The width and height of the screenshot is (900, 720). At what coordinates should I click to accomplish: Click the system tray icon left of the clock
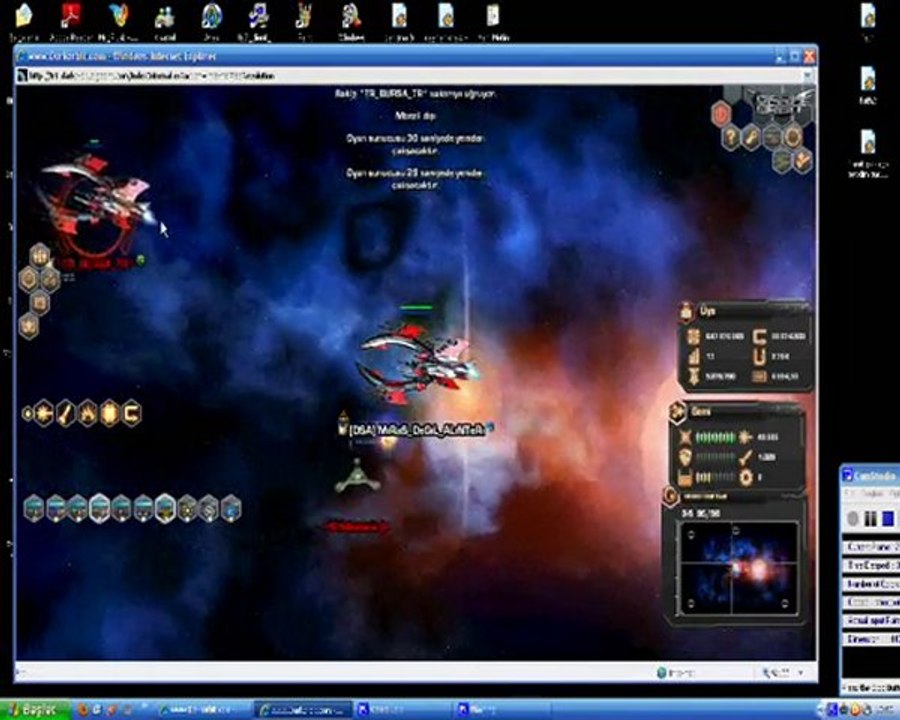(866, 711)
